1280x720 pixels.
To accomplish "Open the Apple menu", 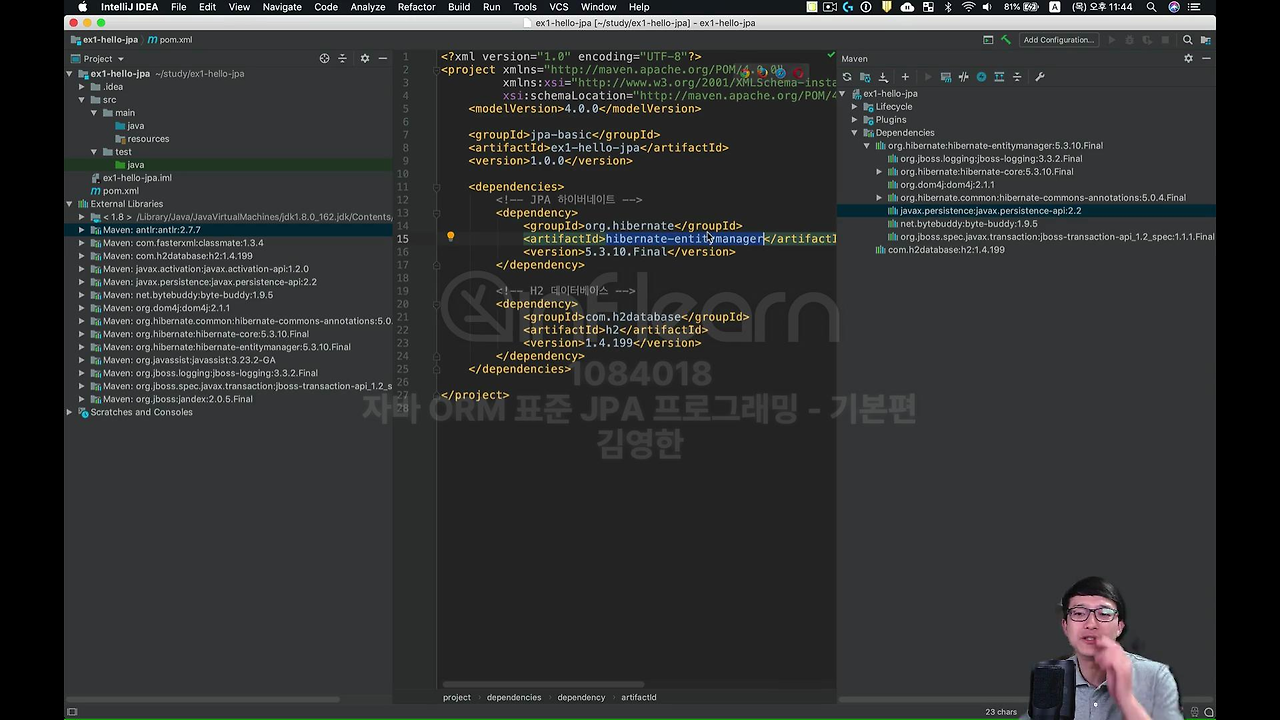I will click(x=82, y=7).
